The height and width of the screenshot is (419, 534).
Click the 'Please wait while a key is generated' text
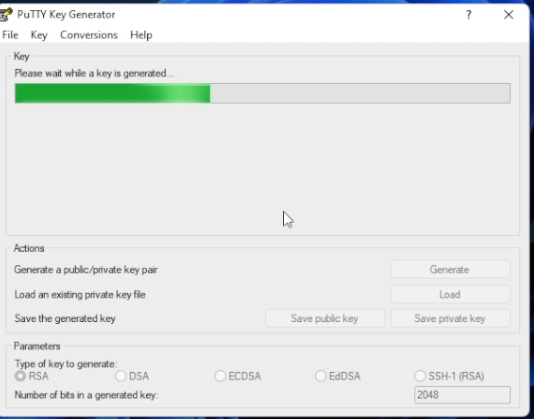(94, 73)
